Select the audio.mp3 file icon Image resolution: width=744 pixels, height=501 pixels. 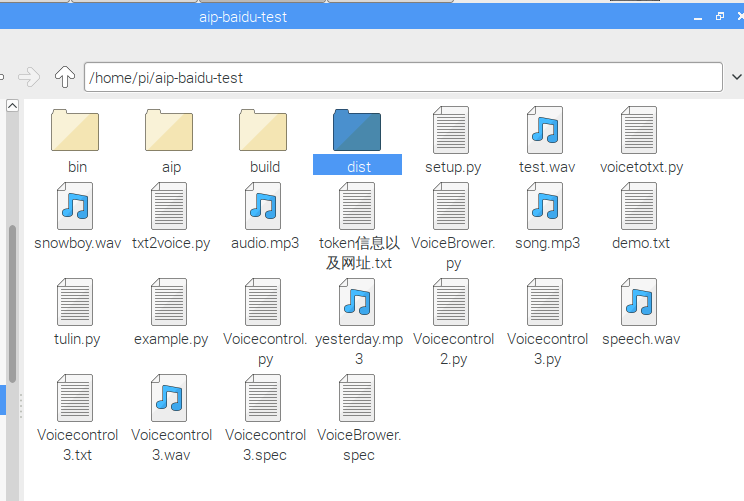263,206
